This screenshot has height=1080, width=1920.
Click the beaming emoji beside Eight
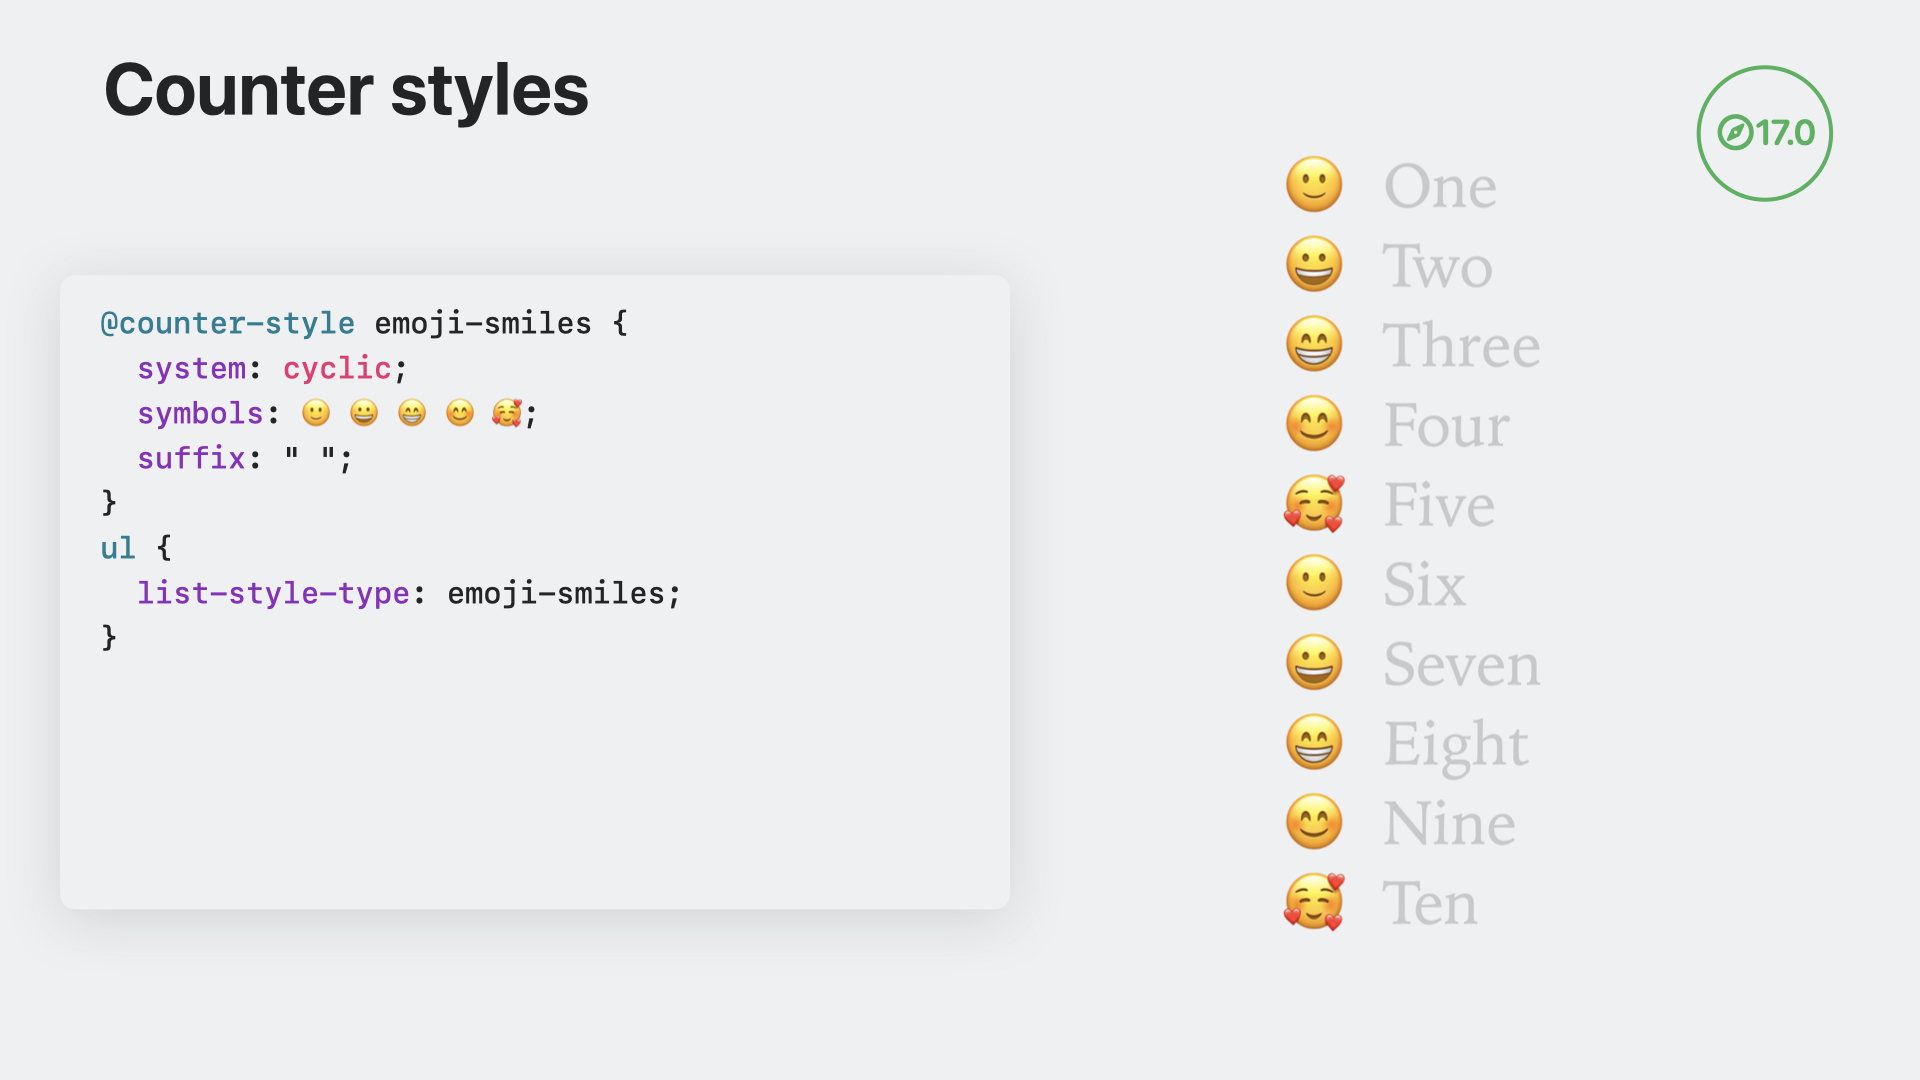pos(1314,742)
